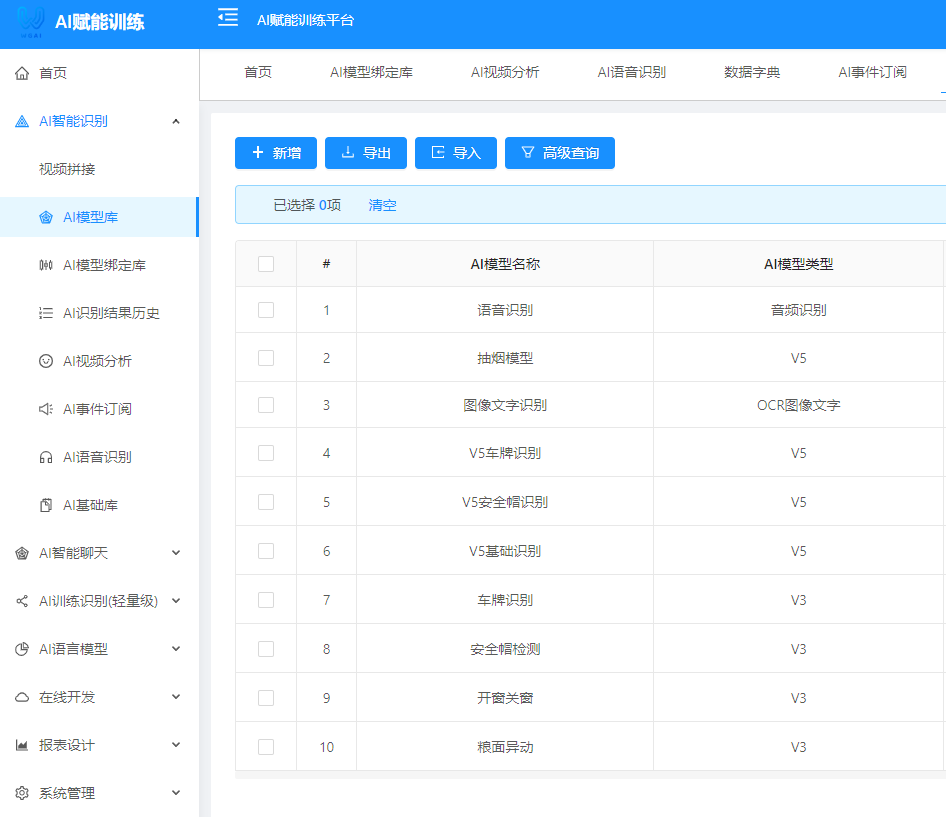Open AI视频分析 from the sidebar icon
Screen dimensions: 946x817
[x=44, y=360]
